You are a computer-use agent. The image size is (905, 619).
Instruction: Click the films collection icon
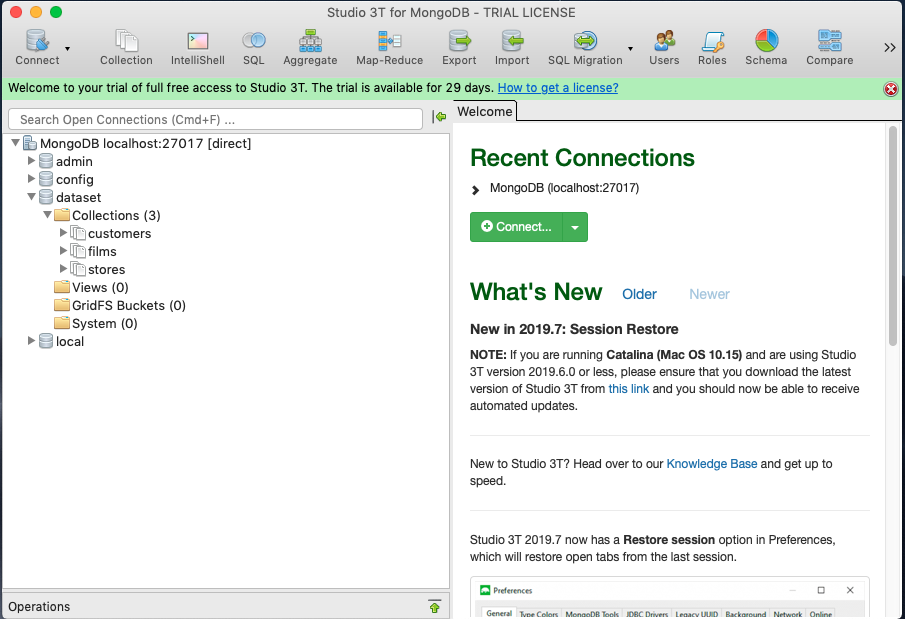[78, 251]
